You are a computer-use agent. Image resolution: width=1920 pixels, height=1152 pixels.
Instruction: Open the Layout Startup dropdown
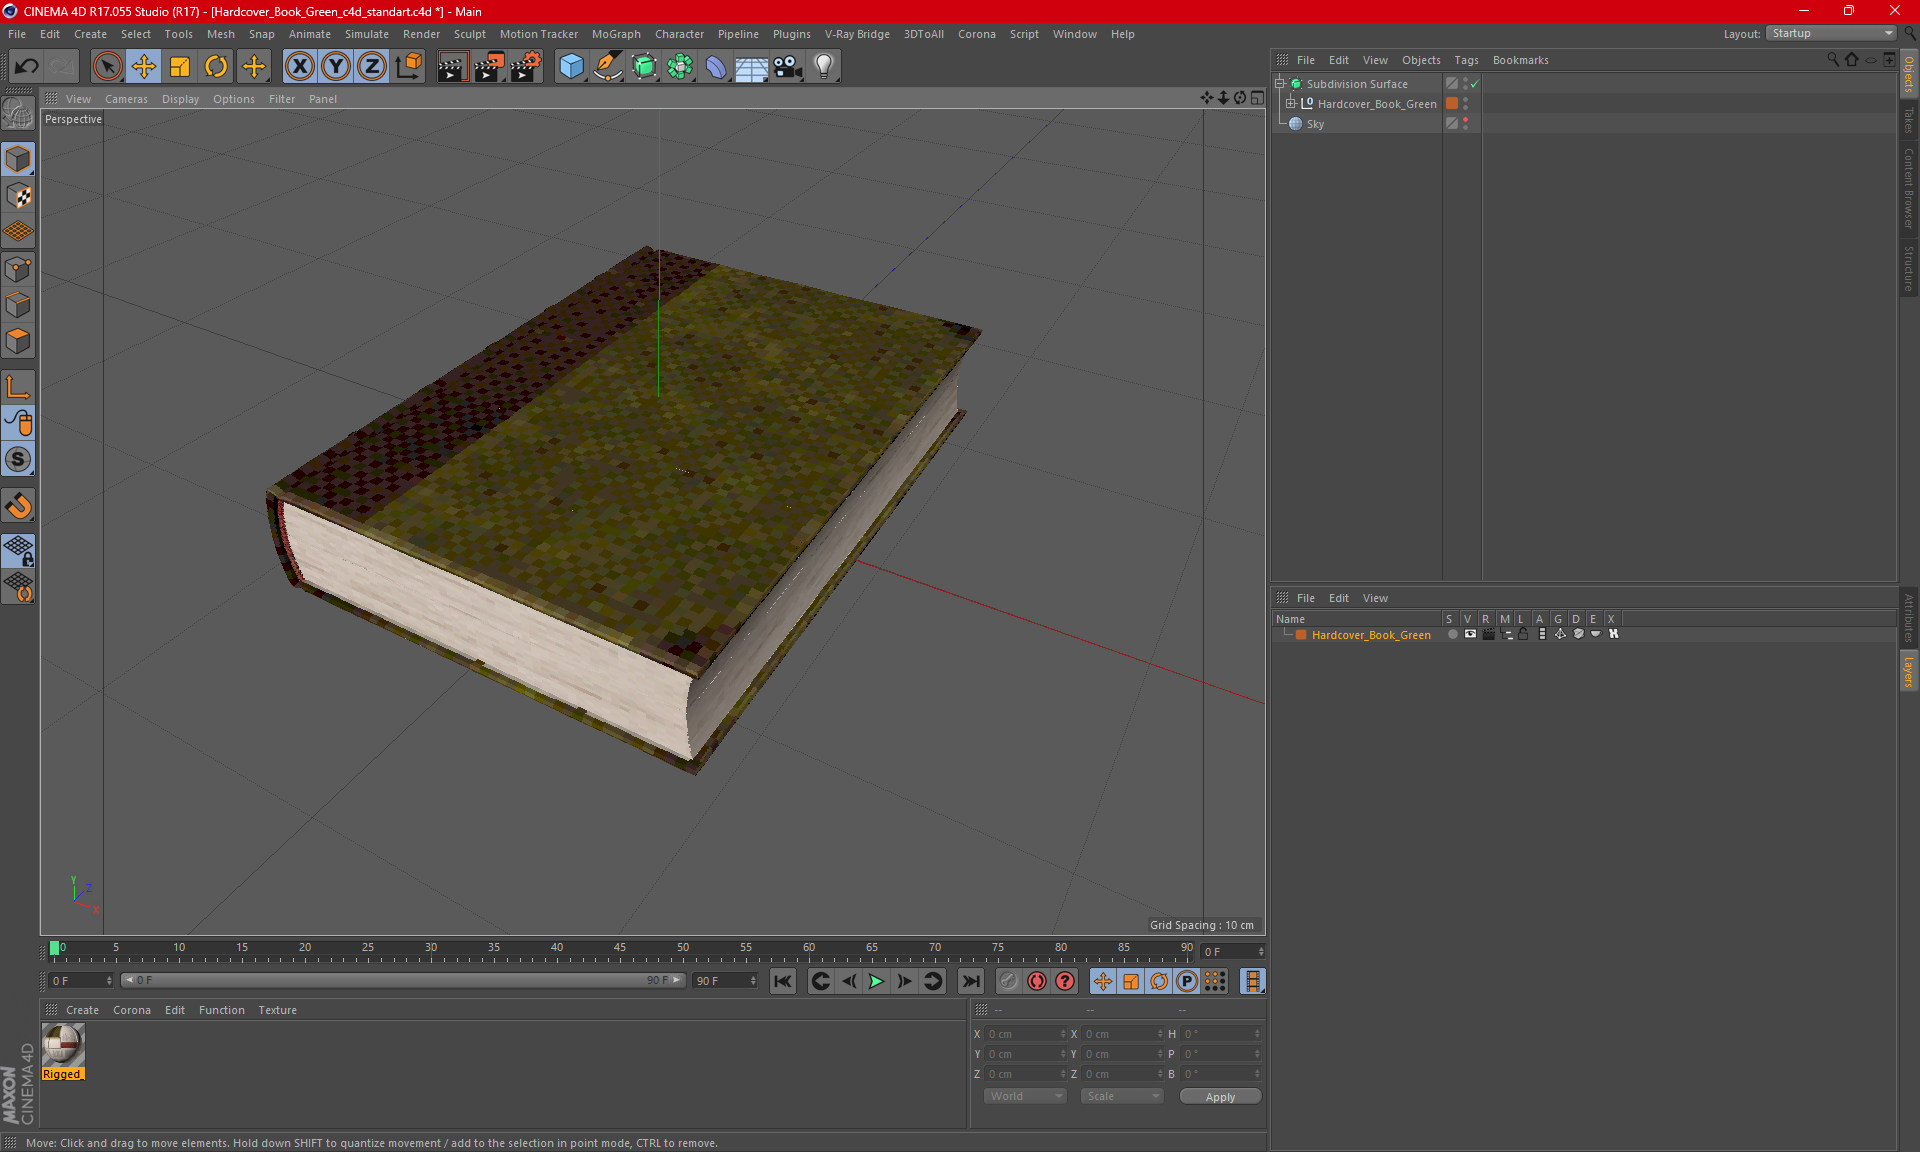(x=1831, y=33)
